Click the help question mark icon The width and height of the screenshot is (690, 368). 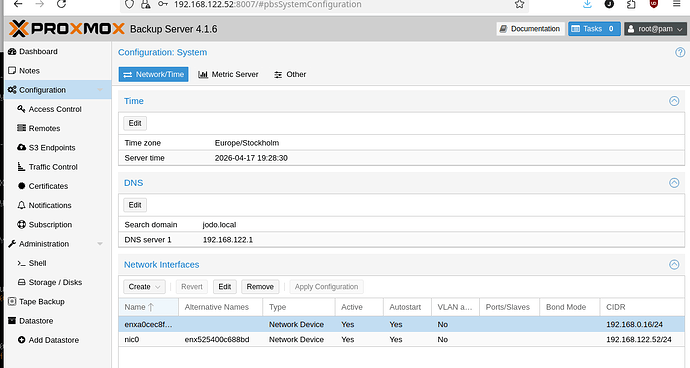point(680,53)
